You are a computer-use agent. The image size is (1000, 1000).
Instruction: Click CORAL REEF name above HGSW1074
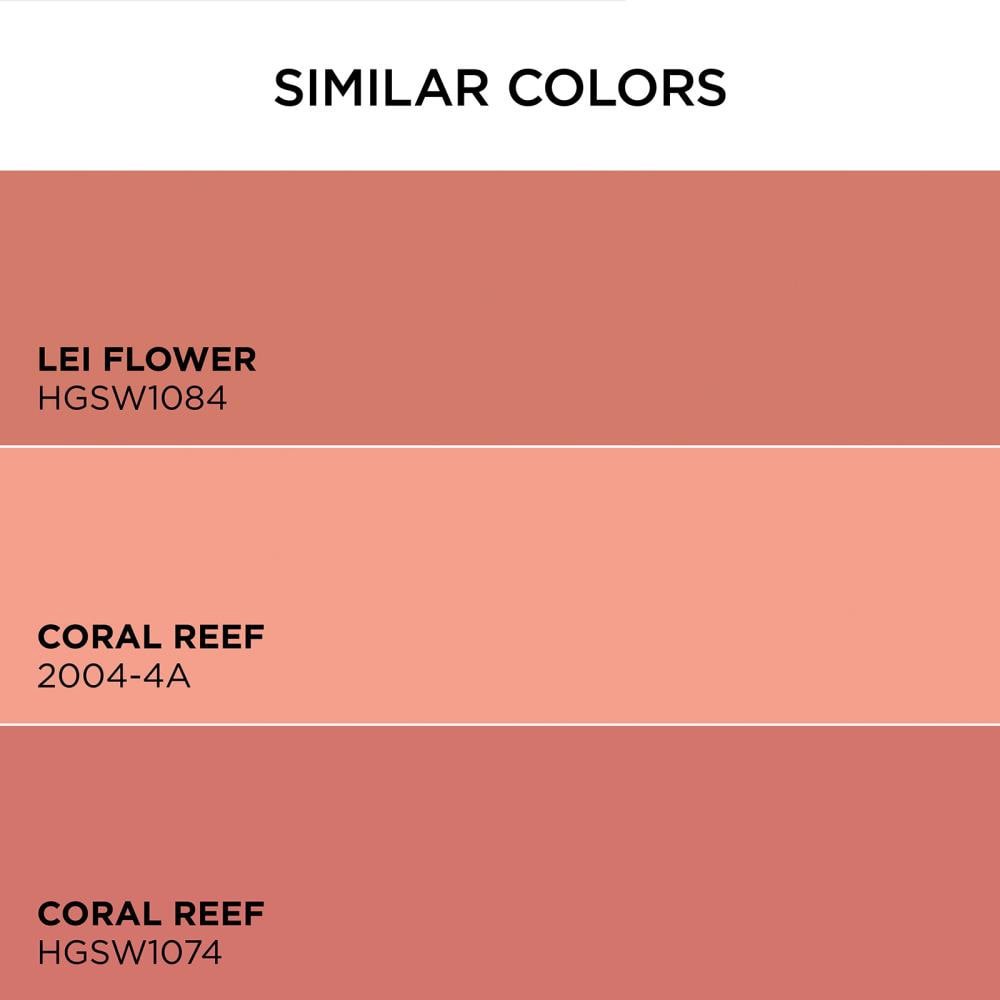[151, 913]
